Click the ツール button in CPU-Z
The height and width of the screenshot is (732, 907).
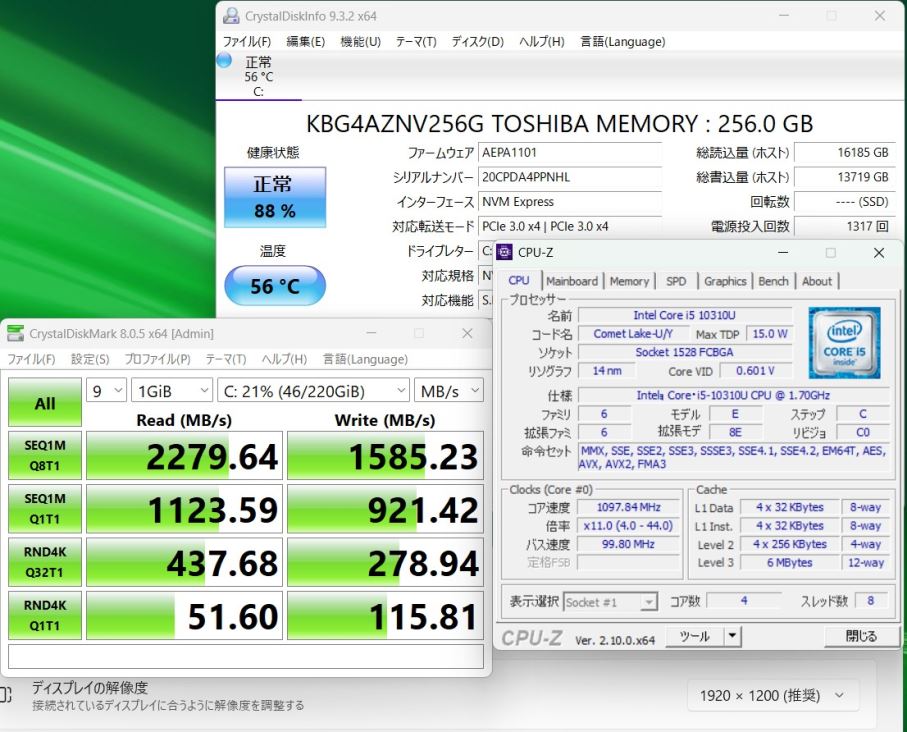click(694, 636)
